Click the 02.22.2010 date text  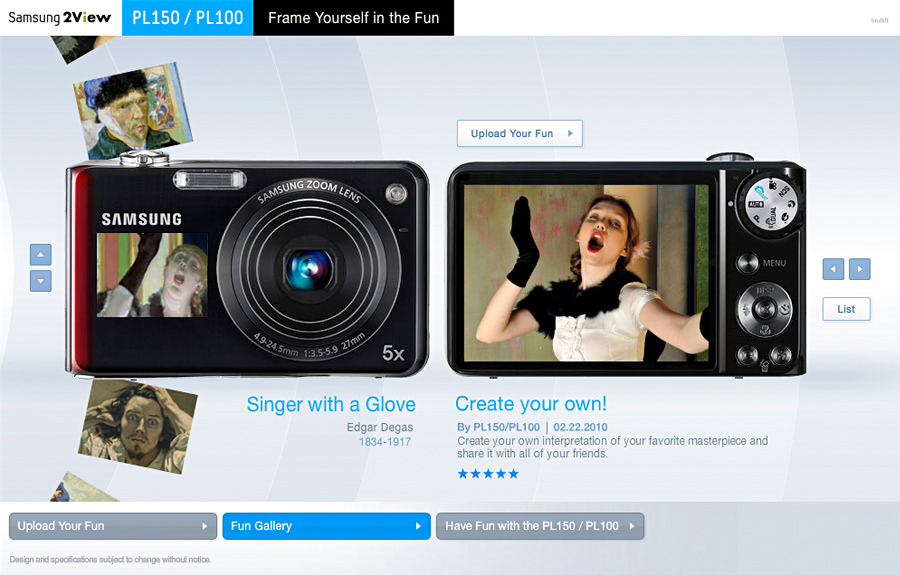coord(580,427)
